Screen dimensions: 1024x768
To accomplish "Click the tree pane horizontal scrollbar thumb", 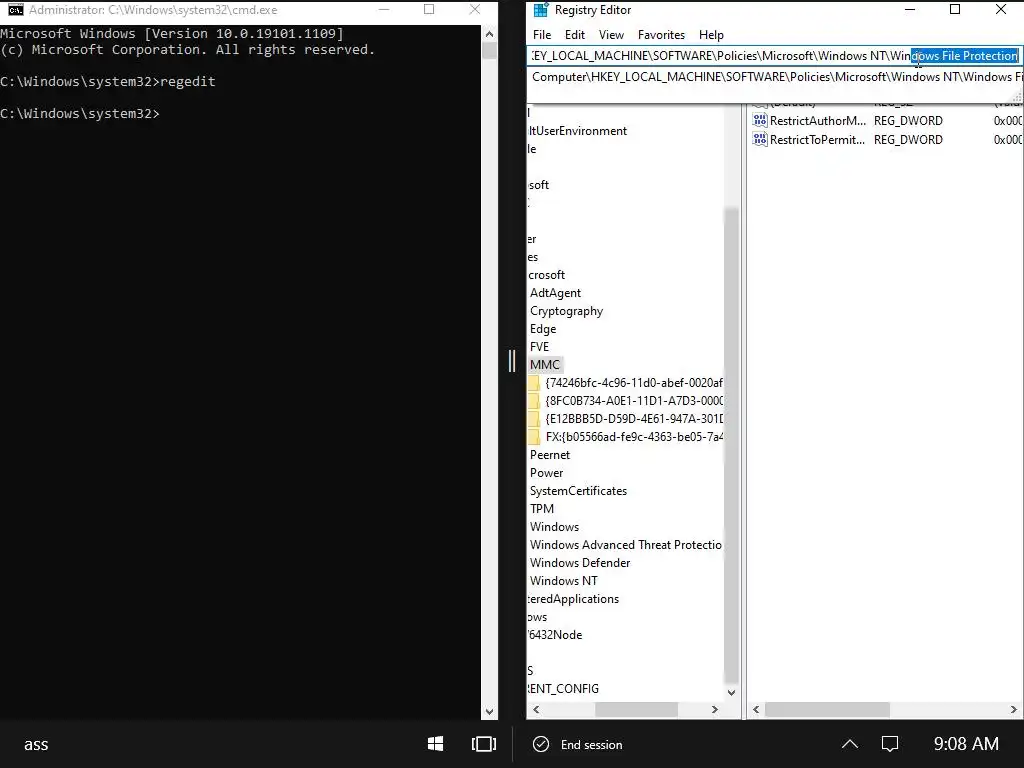I will 636,709.
